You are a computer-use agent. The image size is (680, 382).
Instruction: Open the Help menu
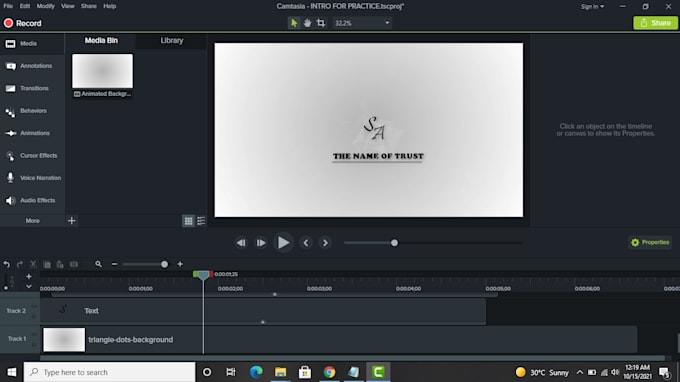point(110,6)
